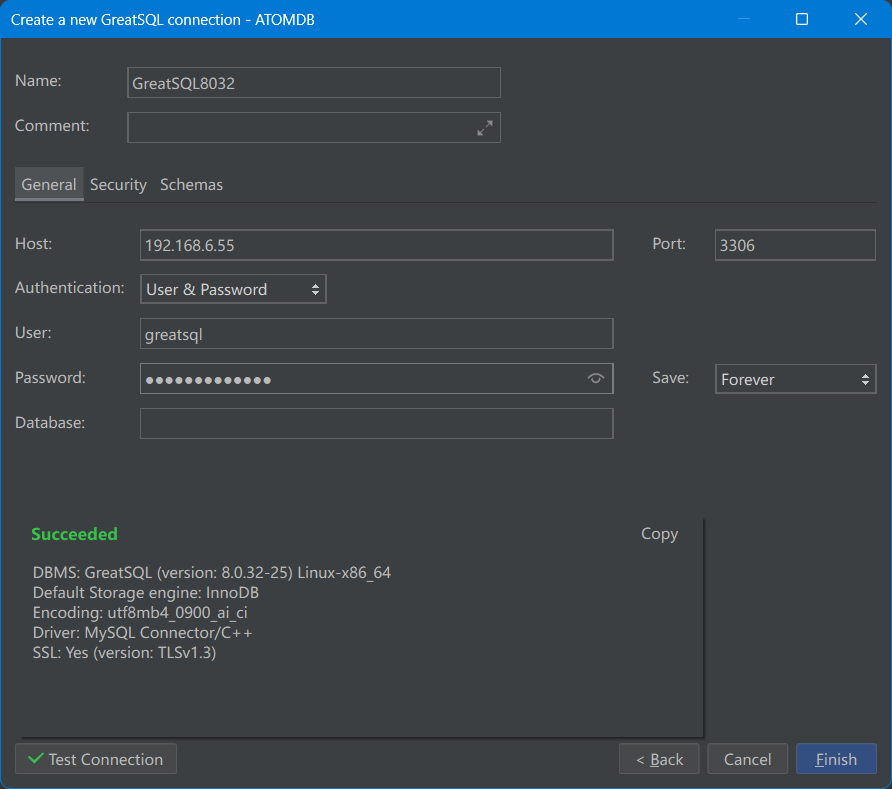This screenshot has width=892, height=789.
Task: Switch to the Schemas tab
Action: 191,185
